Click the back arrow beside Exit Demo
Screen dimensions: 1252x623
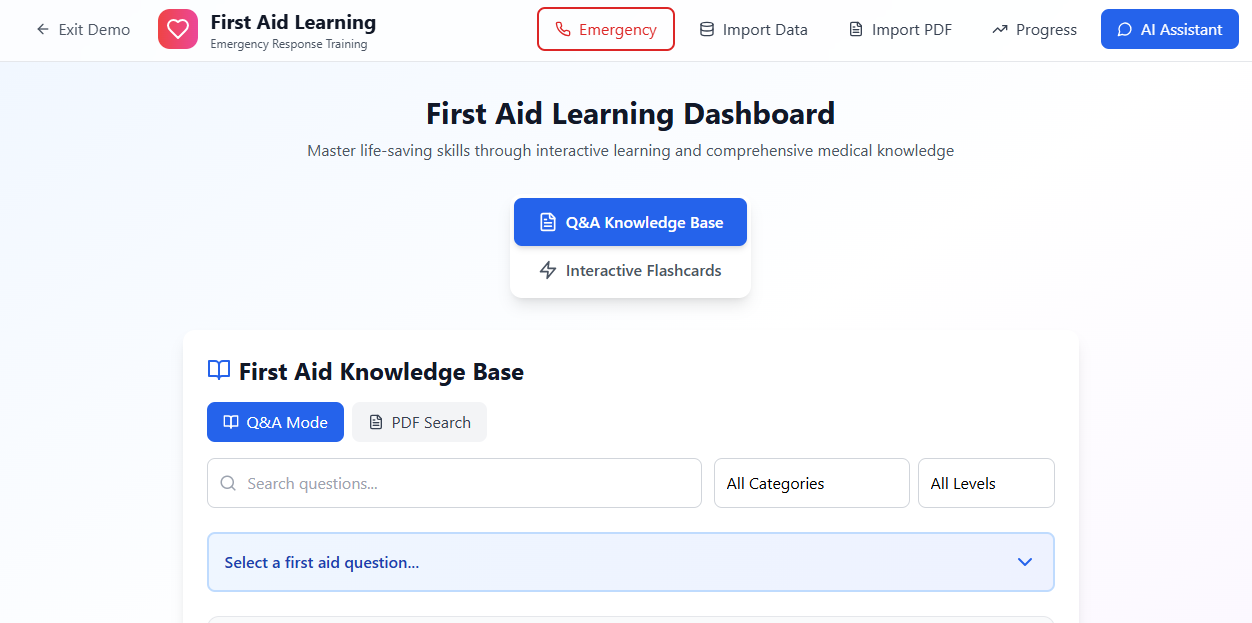(42, 30)
